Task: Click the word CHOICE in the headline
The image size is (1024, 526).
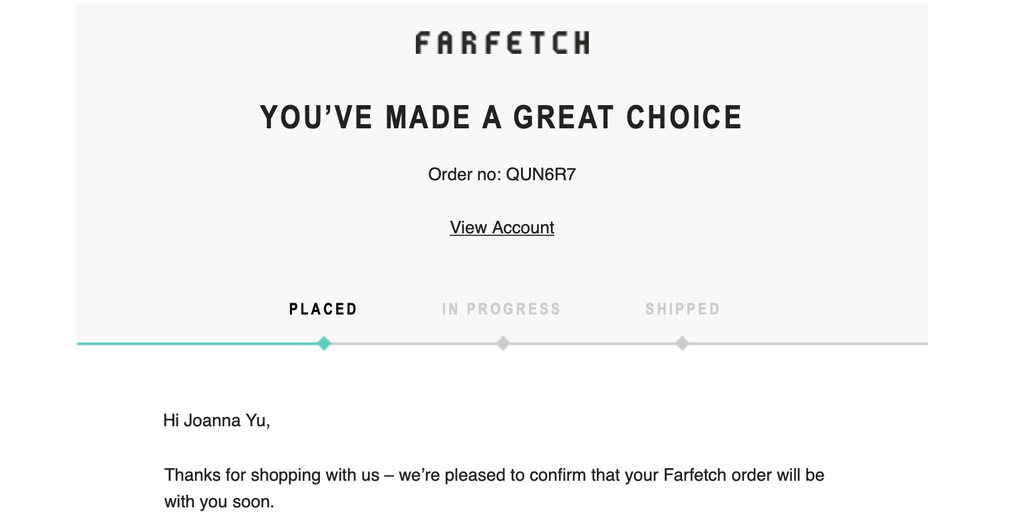Action: (x=684, y=118)
